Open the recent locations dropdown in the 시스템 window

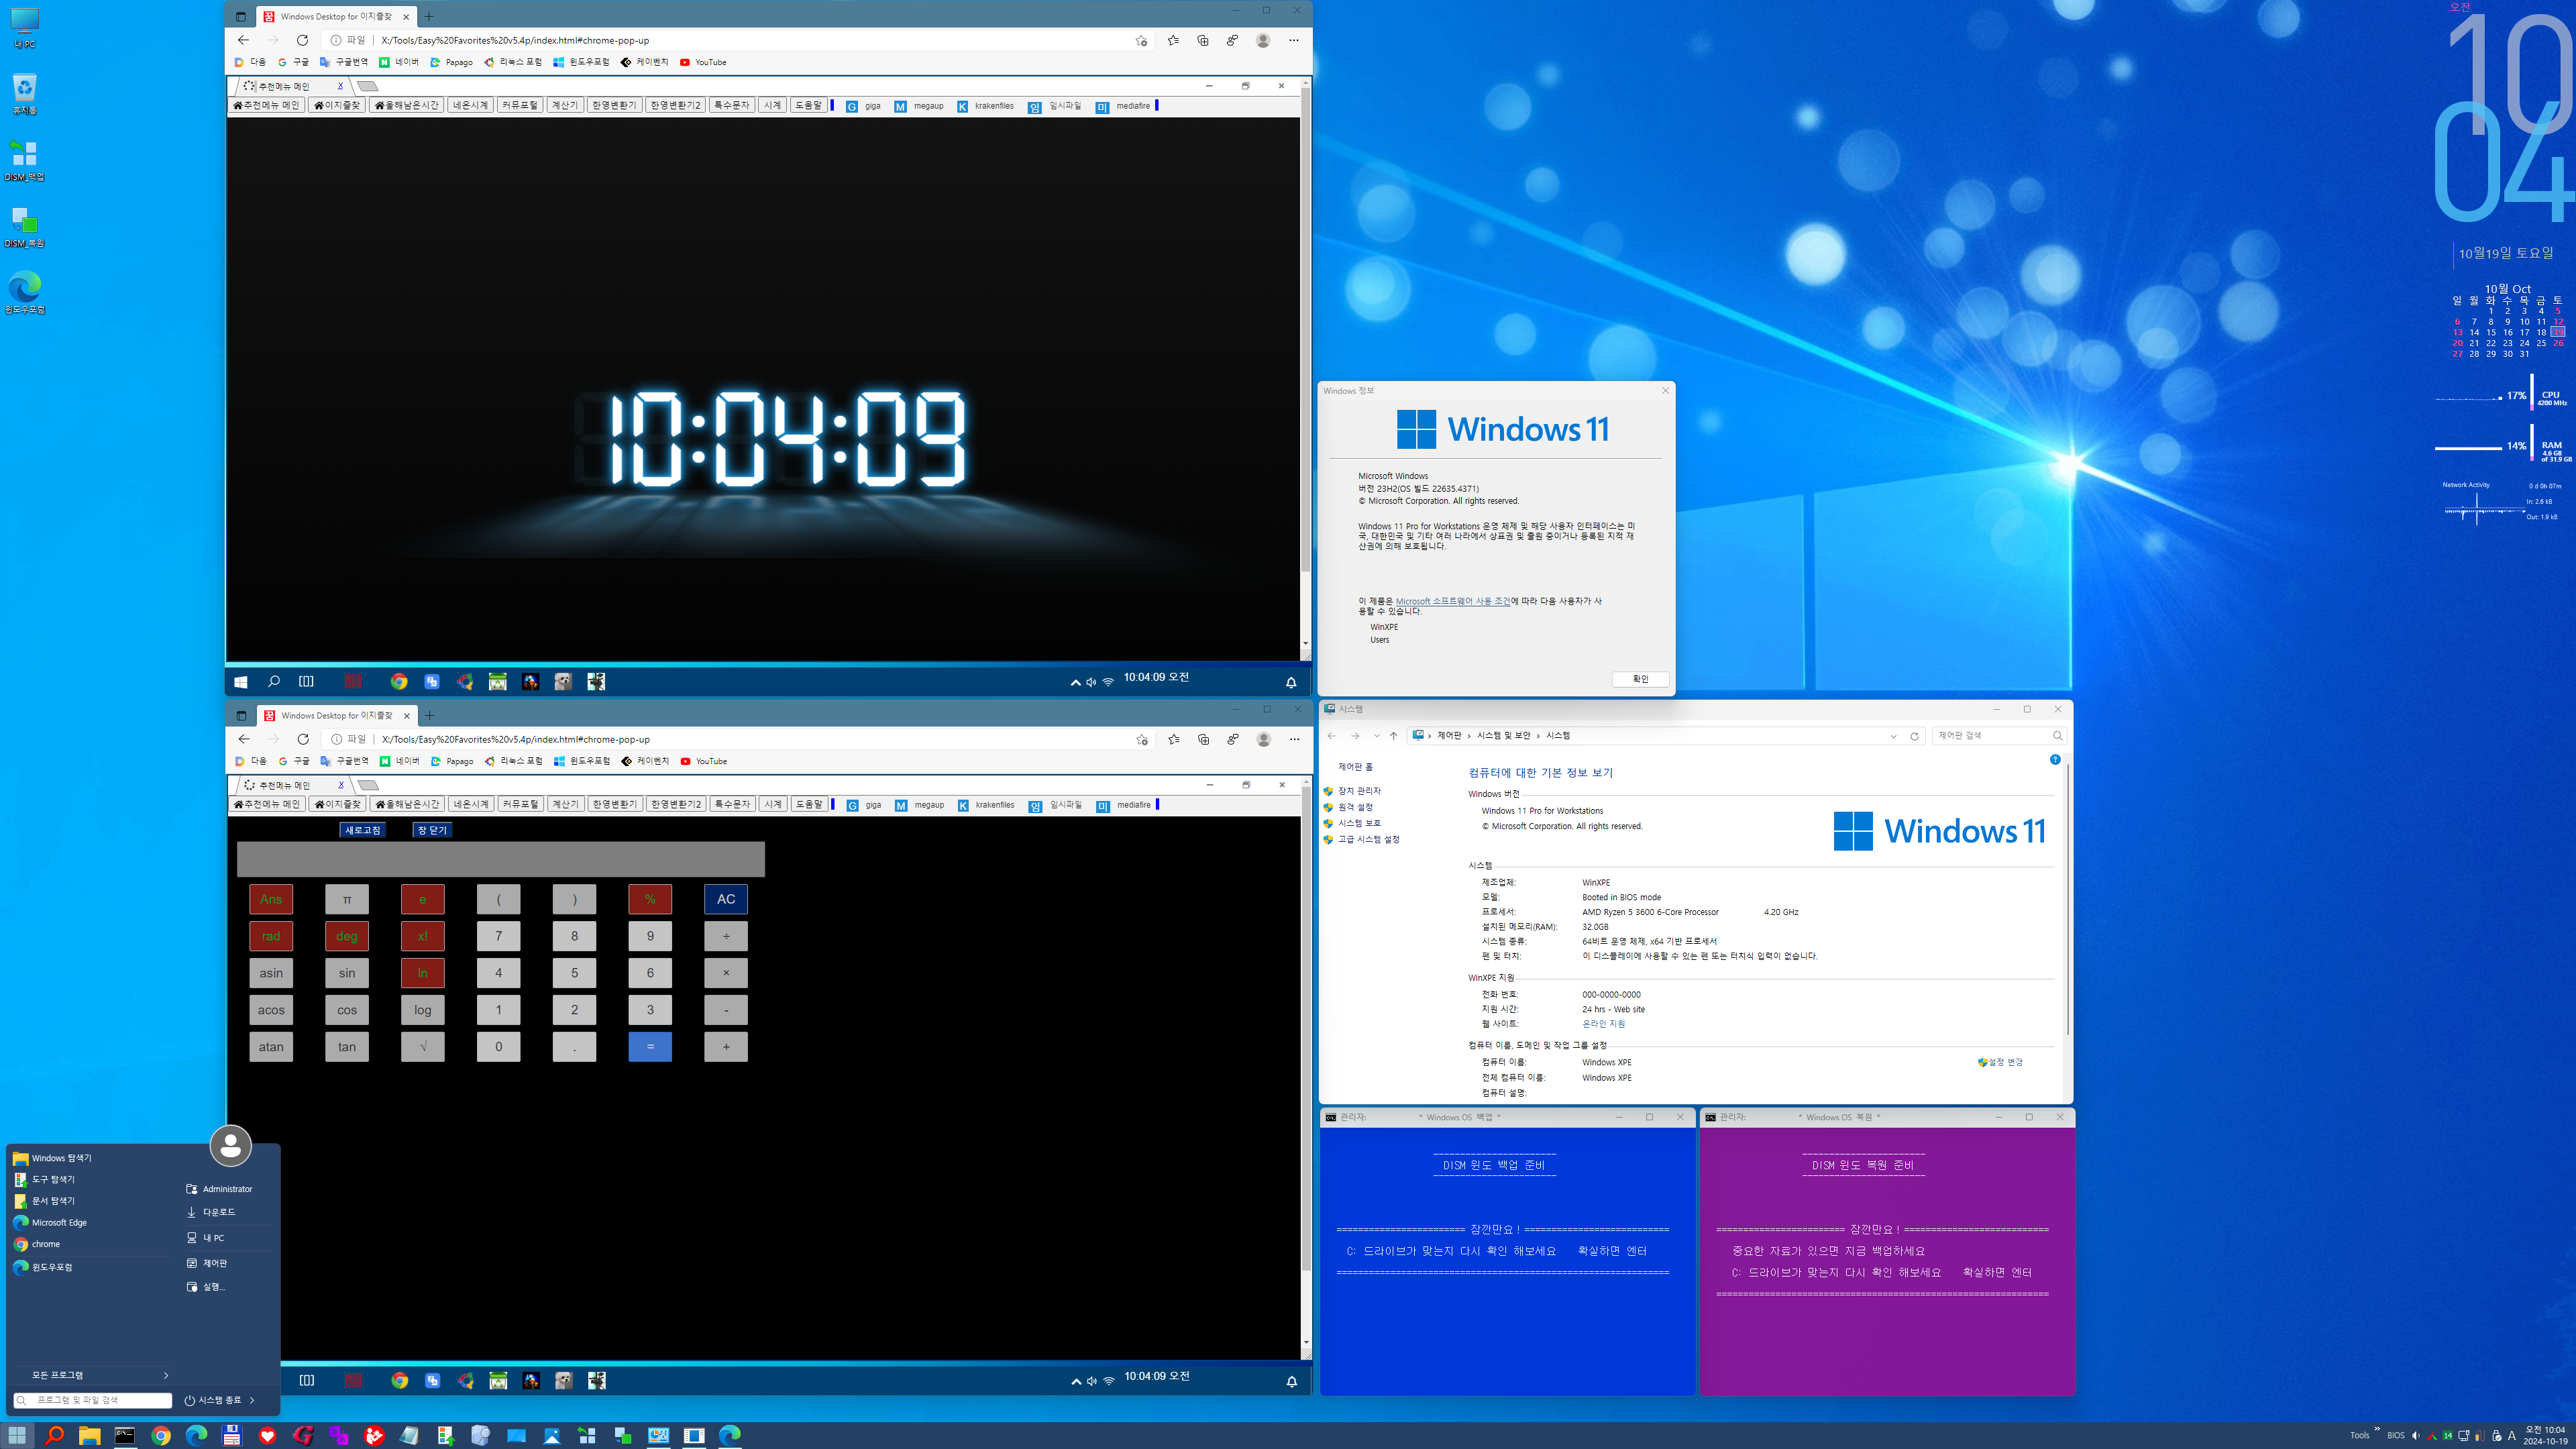point(1376,736)
